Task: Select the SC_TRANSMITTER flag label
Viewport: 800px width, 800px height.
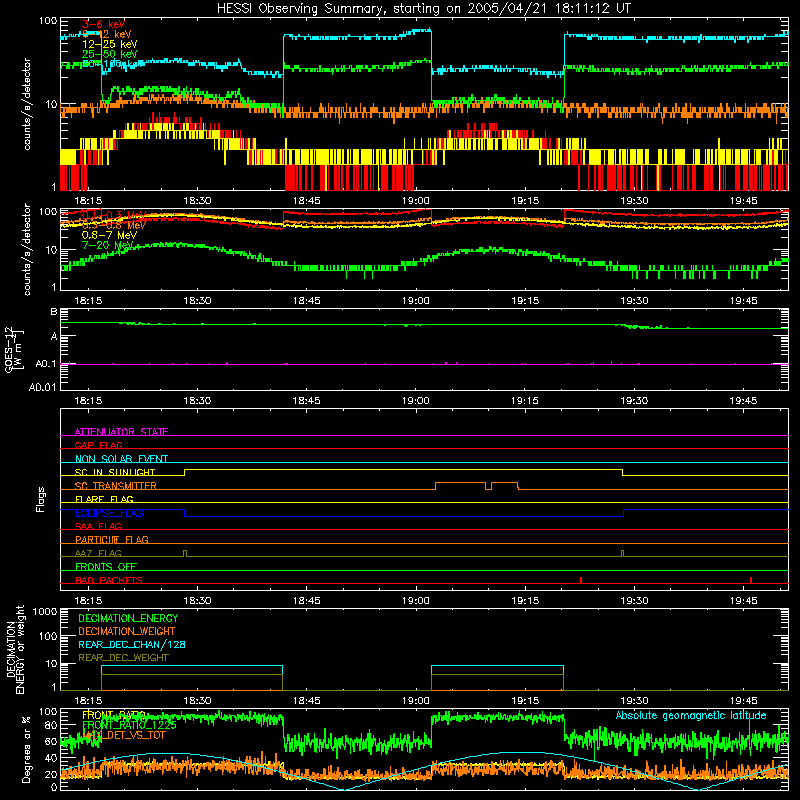Action: point(115,485)
